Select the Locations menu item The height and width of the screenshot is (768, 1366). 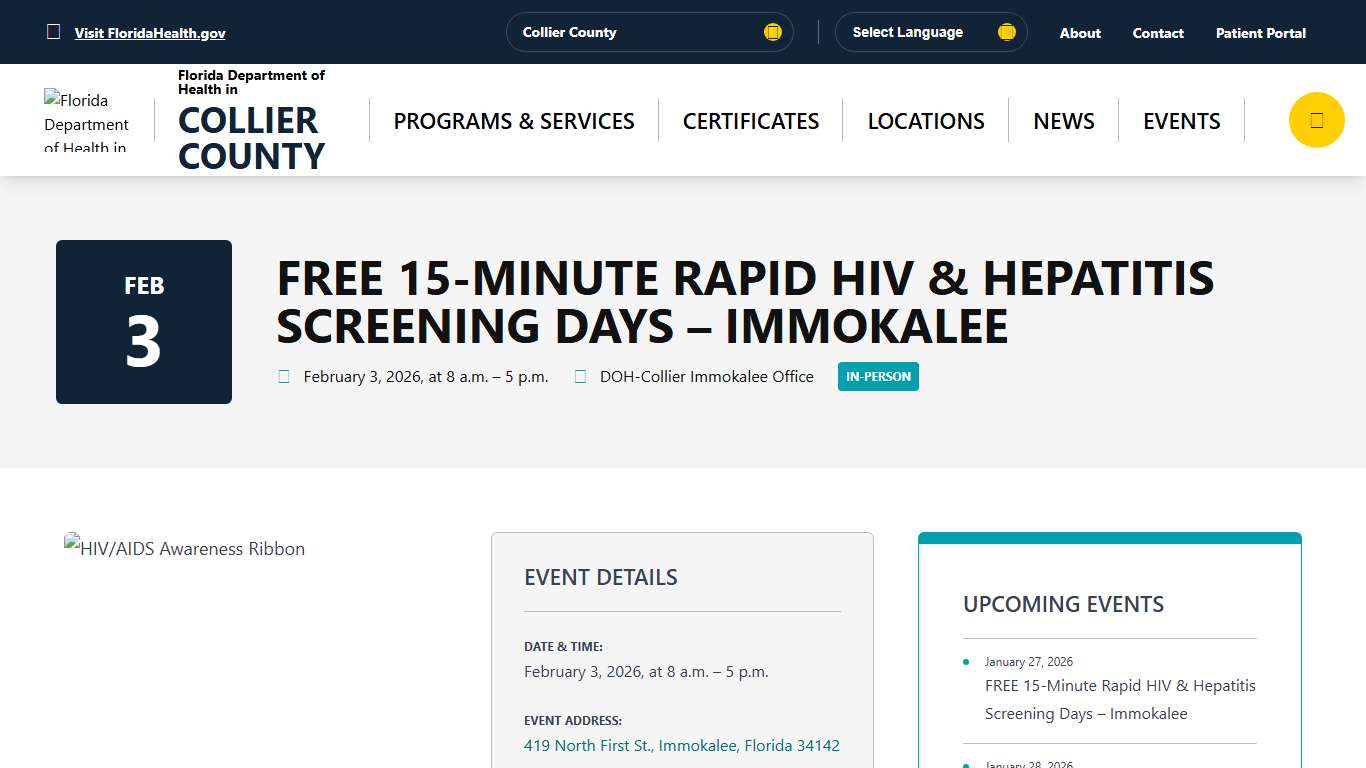point(925,120)
